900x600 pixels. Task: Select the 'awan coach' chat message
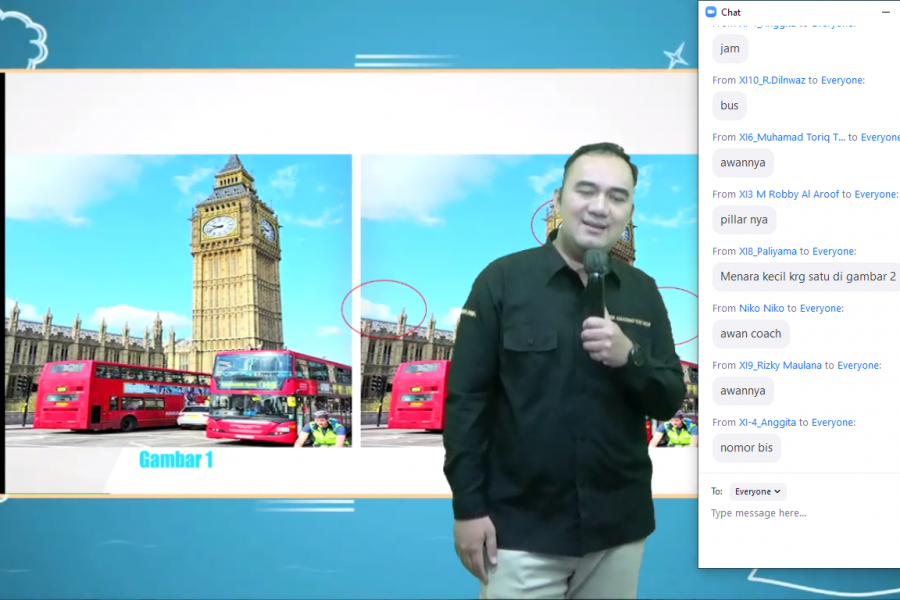point(750,334)
